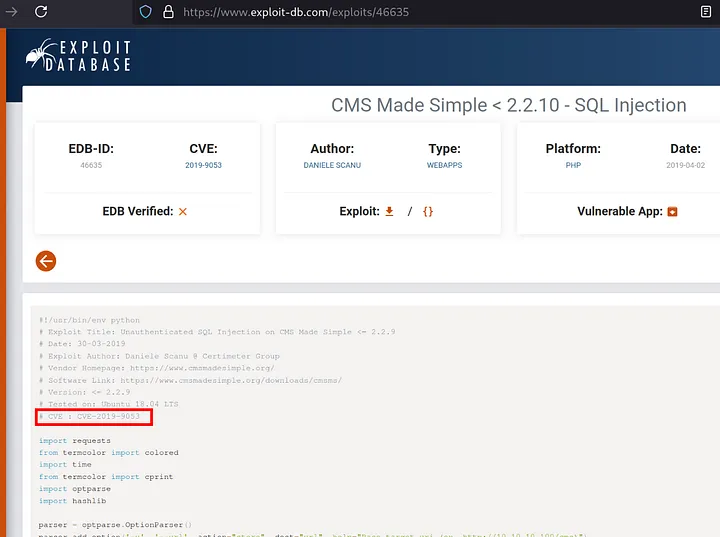Click the 'import requests' code line

74,441
